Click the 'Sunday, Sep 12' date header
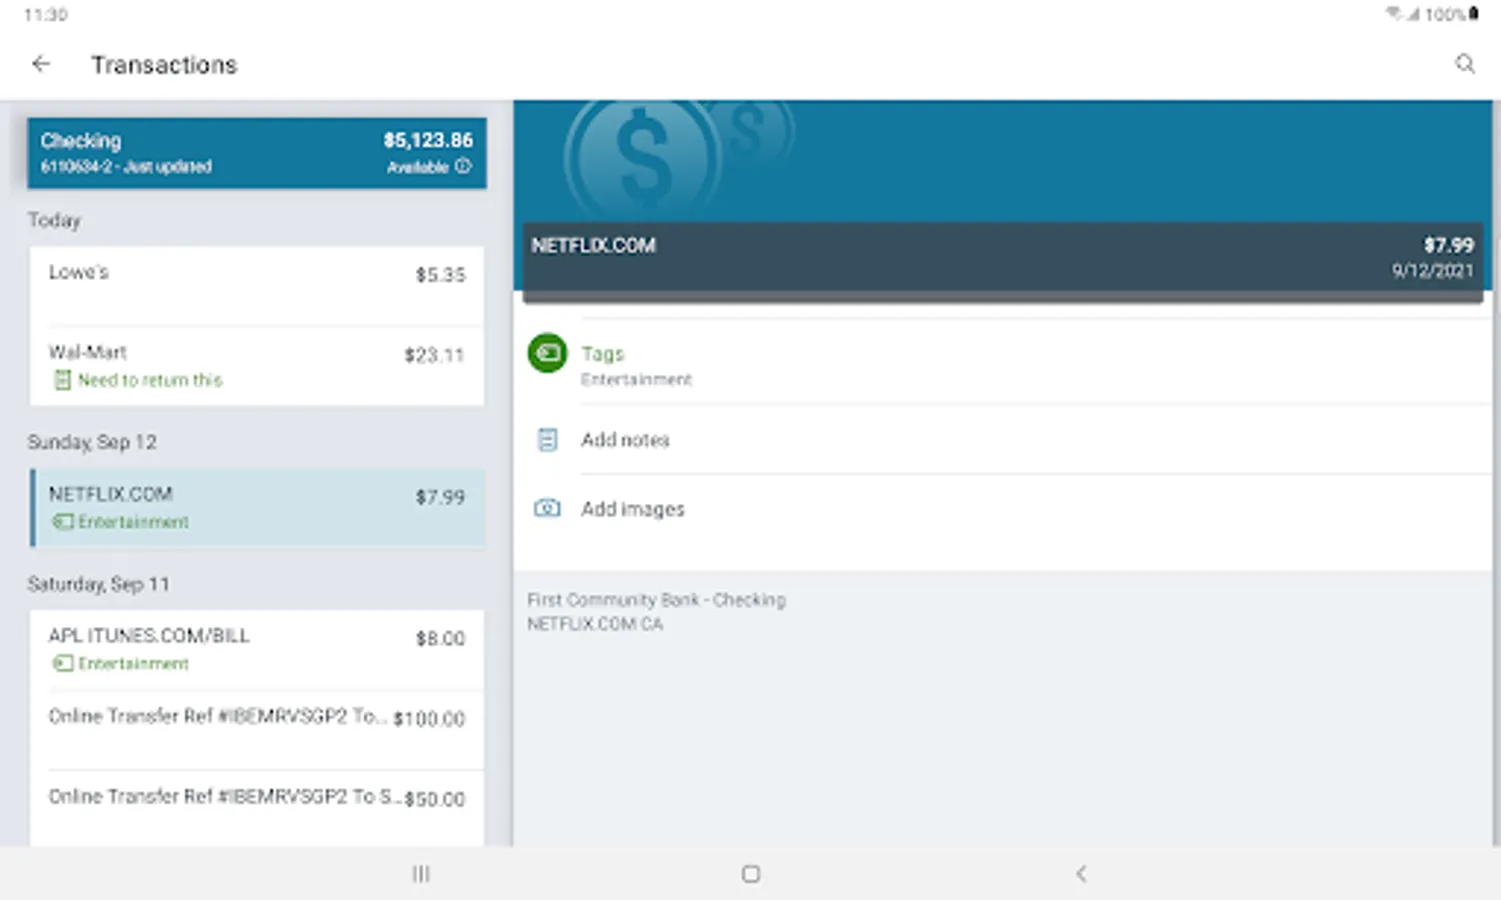1501x900 pixels. click(92, 442)
